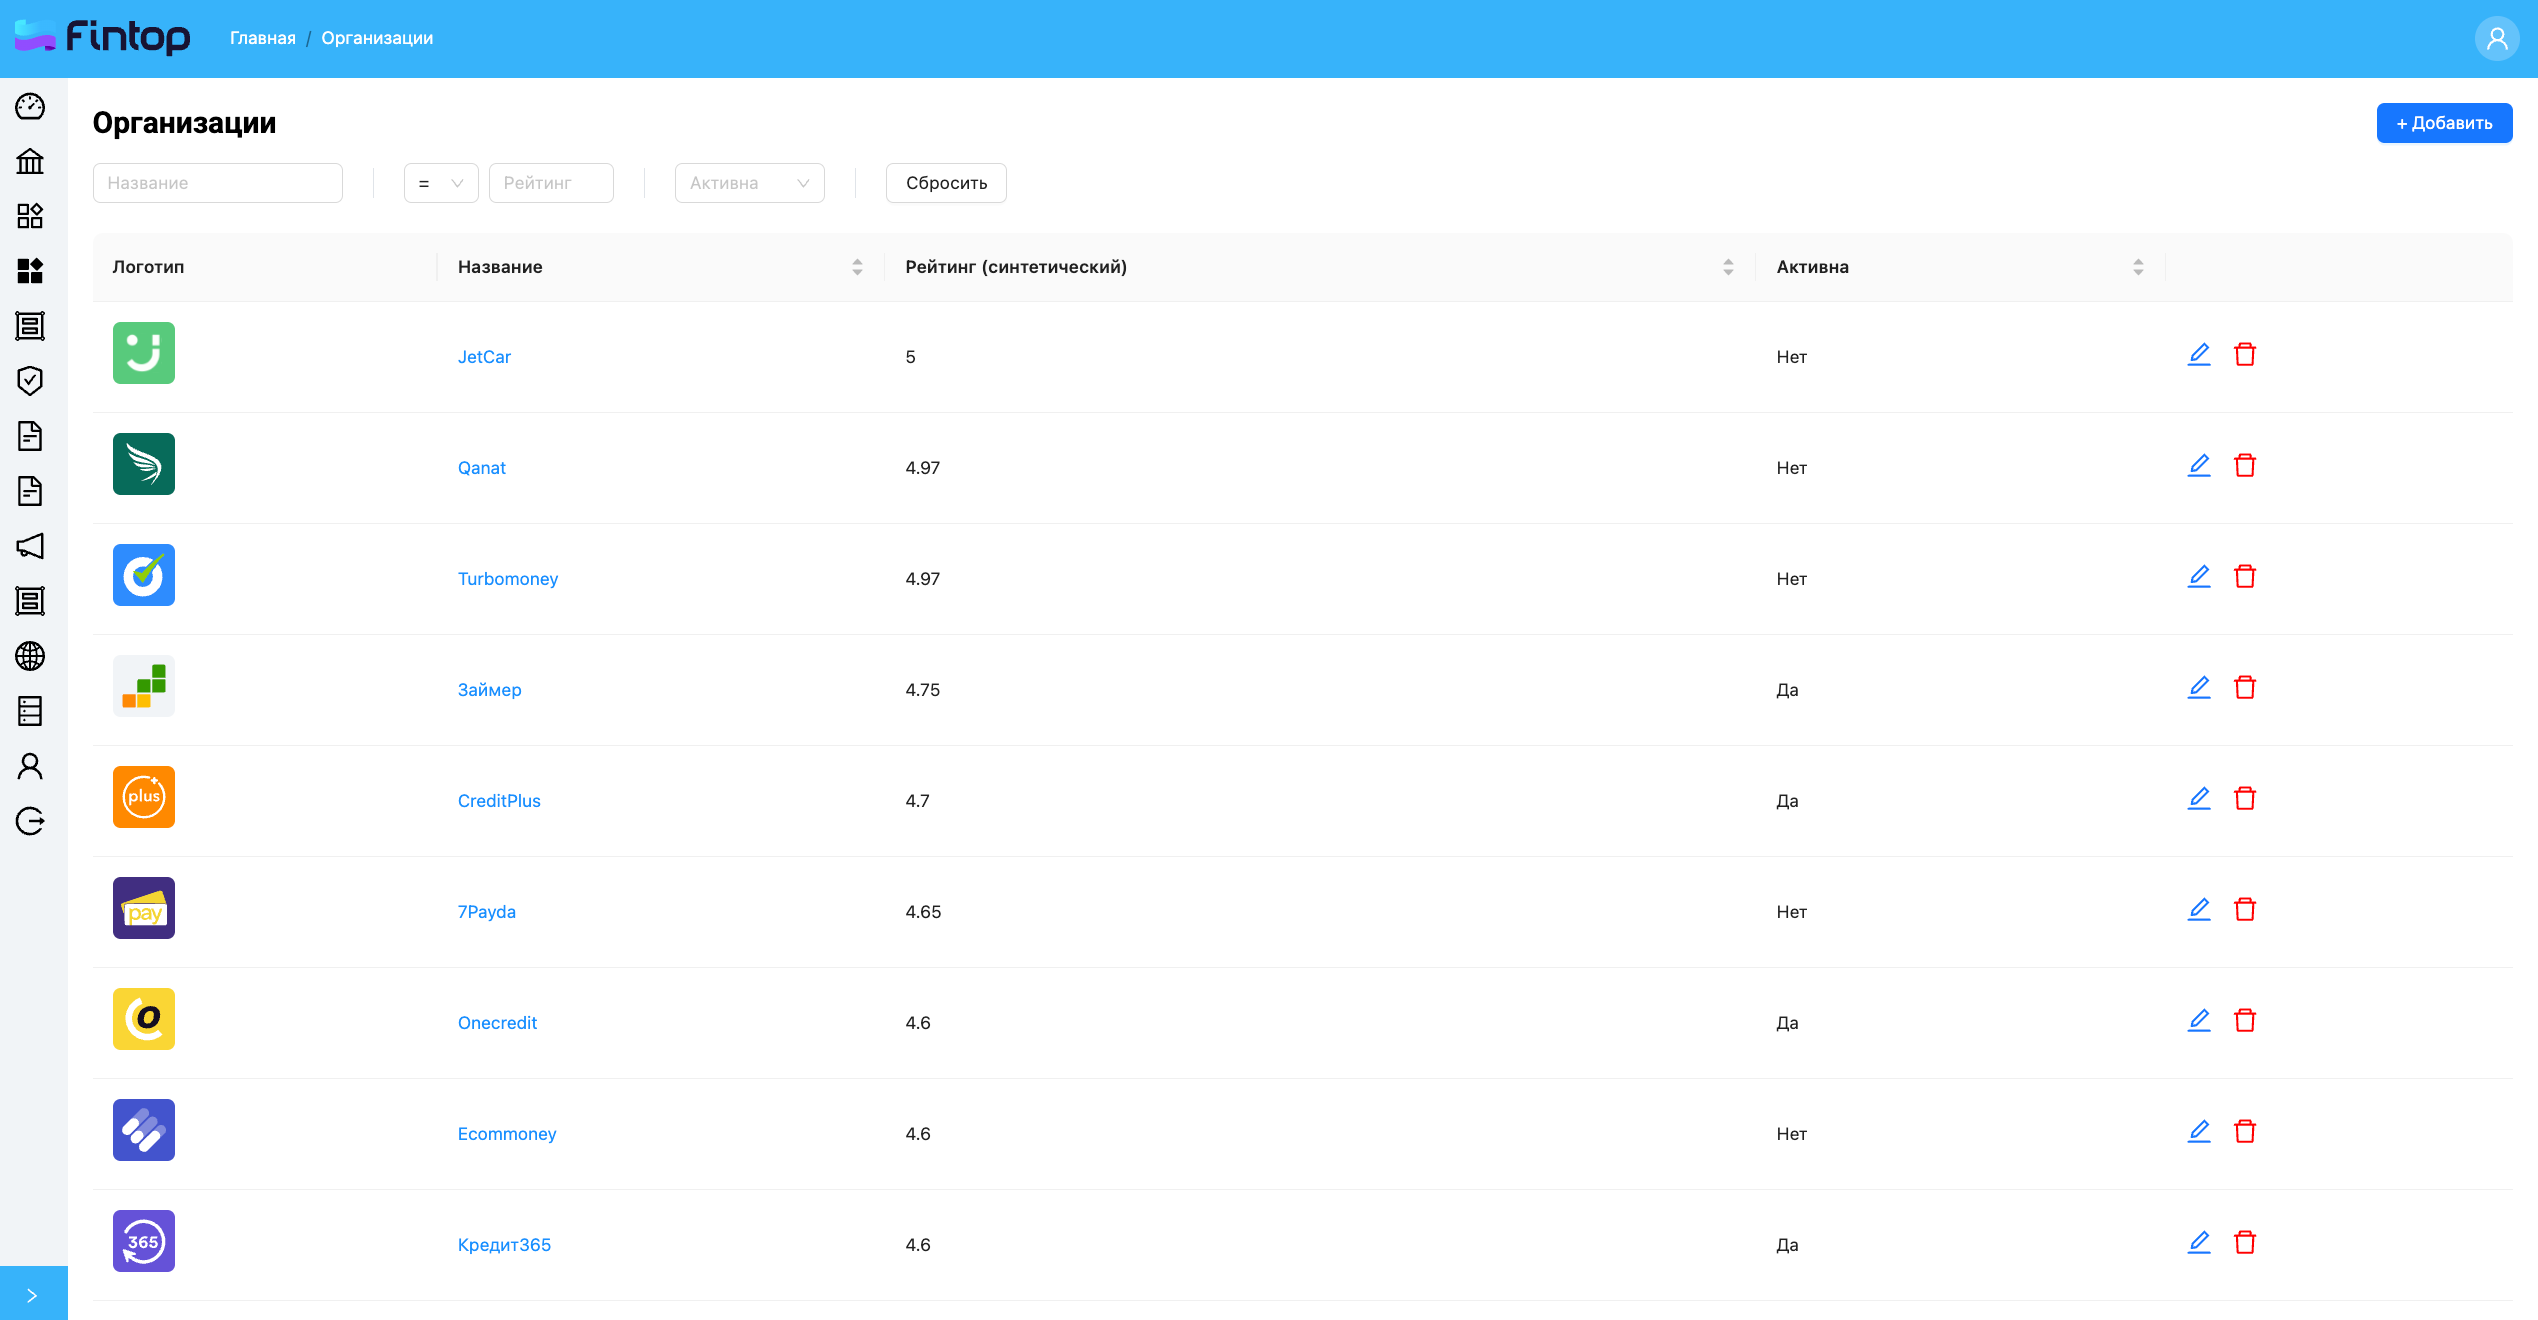Focus the Название search field
2538x1320 pixels.
[x=217, y=183]
